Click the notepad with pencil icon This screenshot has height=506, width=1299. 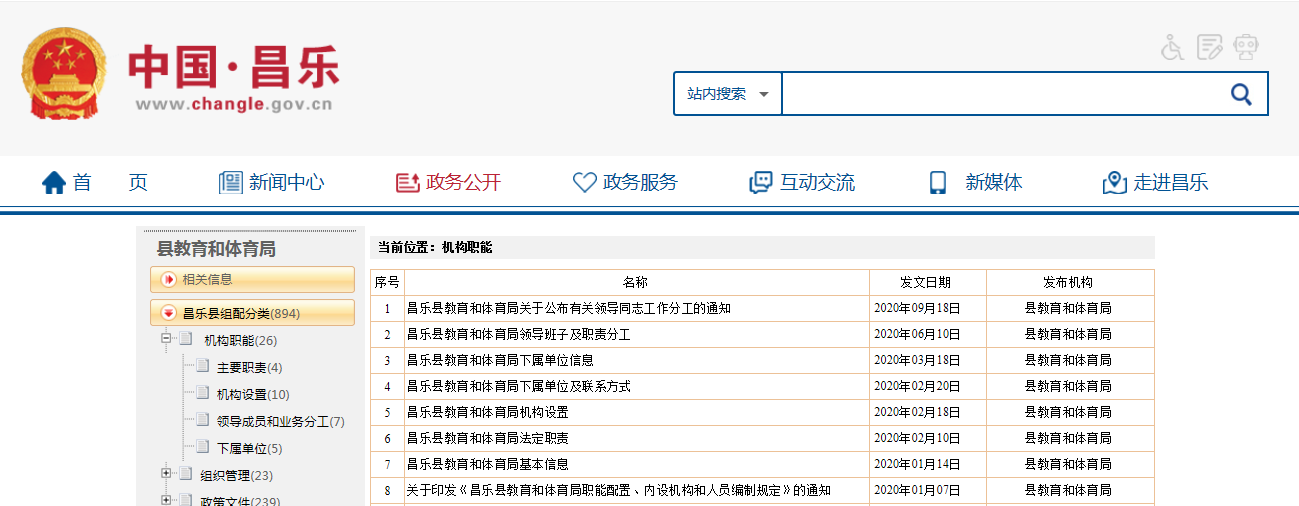(1210, 47)
